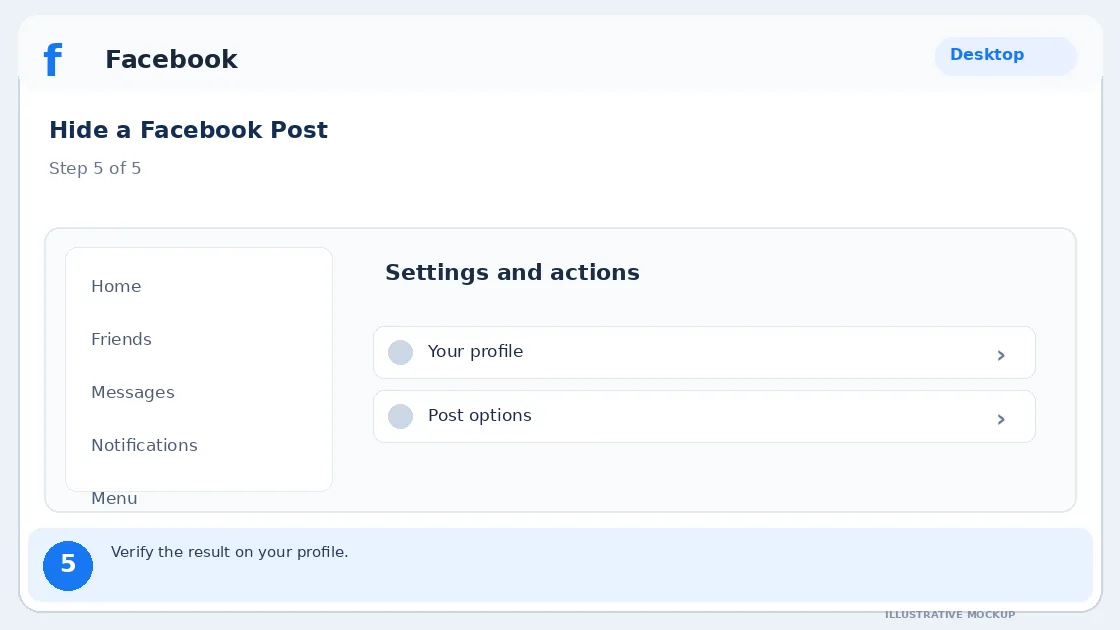Click the Verify the result instruction text
The width and height of the screenshot is (1120, 630).
tap(229, 552)
